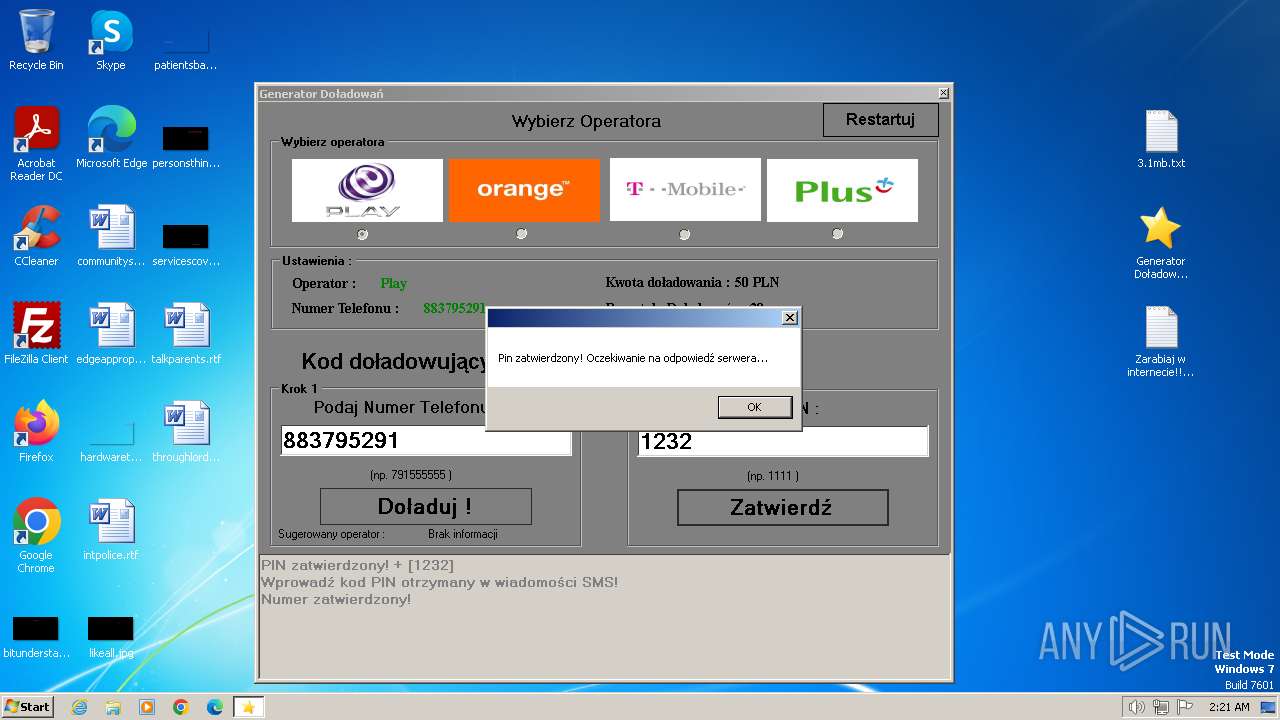Image resolution: width=1280 pixels, height=720 pixels.
Task: Click the 'Numer zatwierdzony!' log line
Action: click(x=336, y=599)
